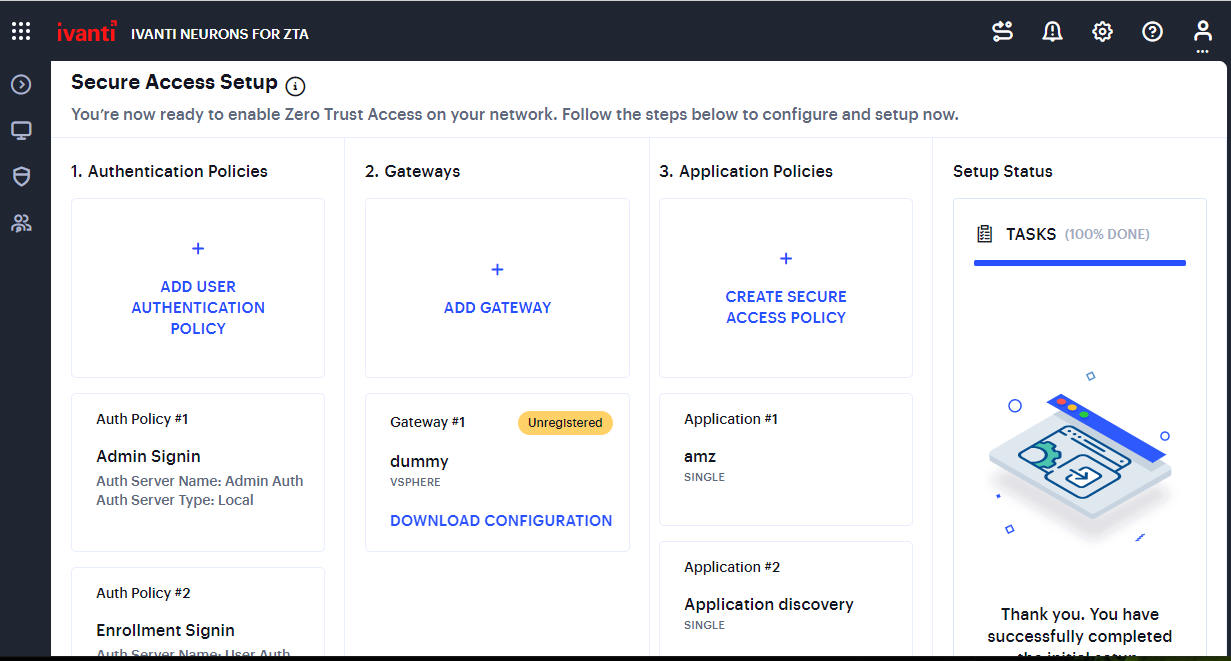Open the user profile menu
Screen dimensions: 1231x661
coord(1202,31)
